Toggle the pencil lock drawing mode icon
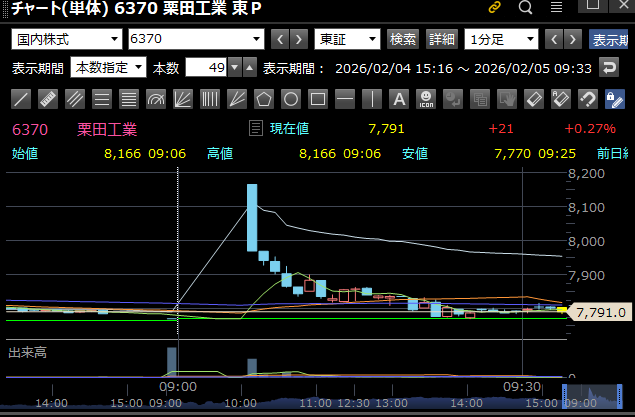The height and width of the screenshot is (417, 635). coord(614,99)
